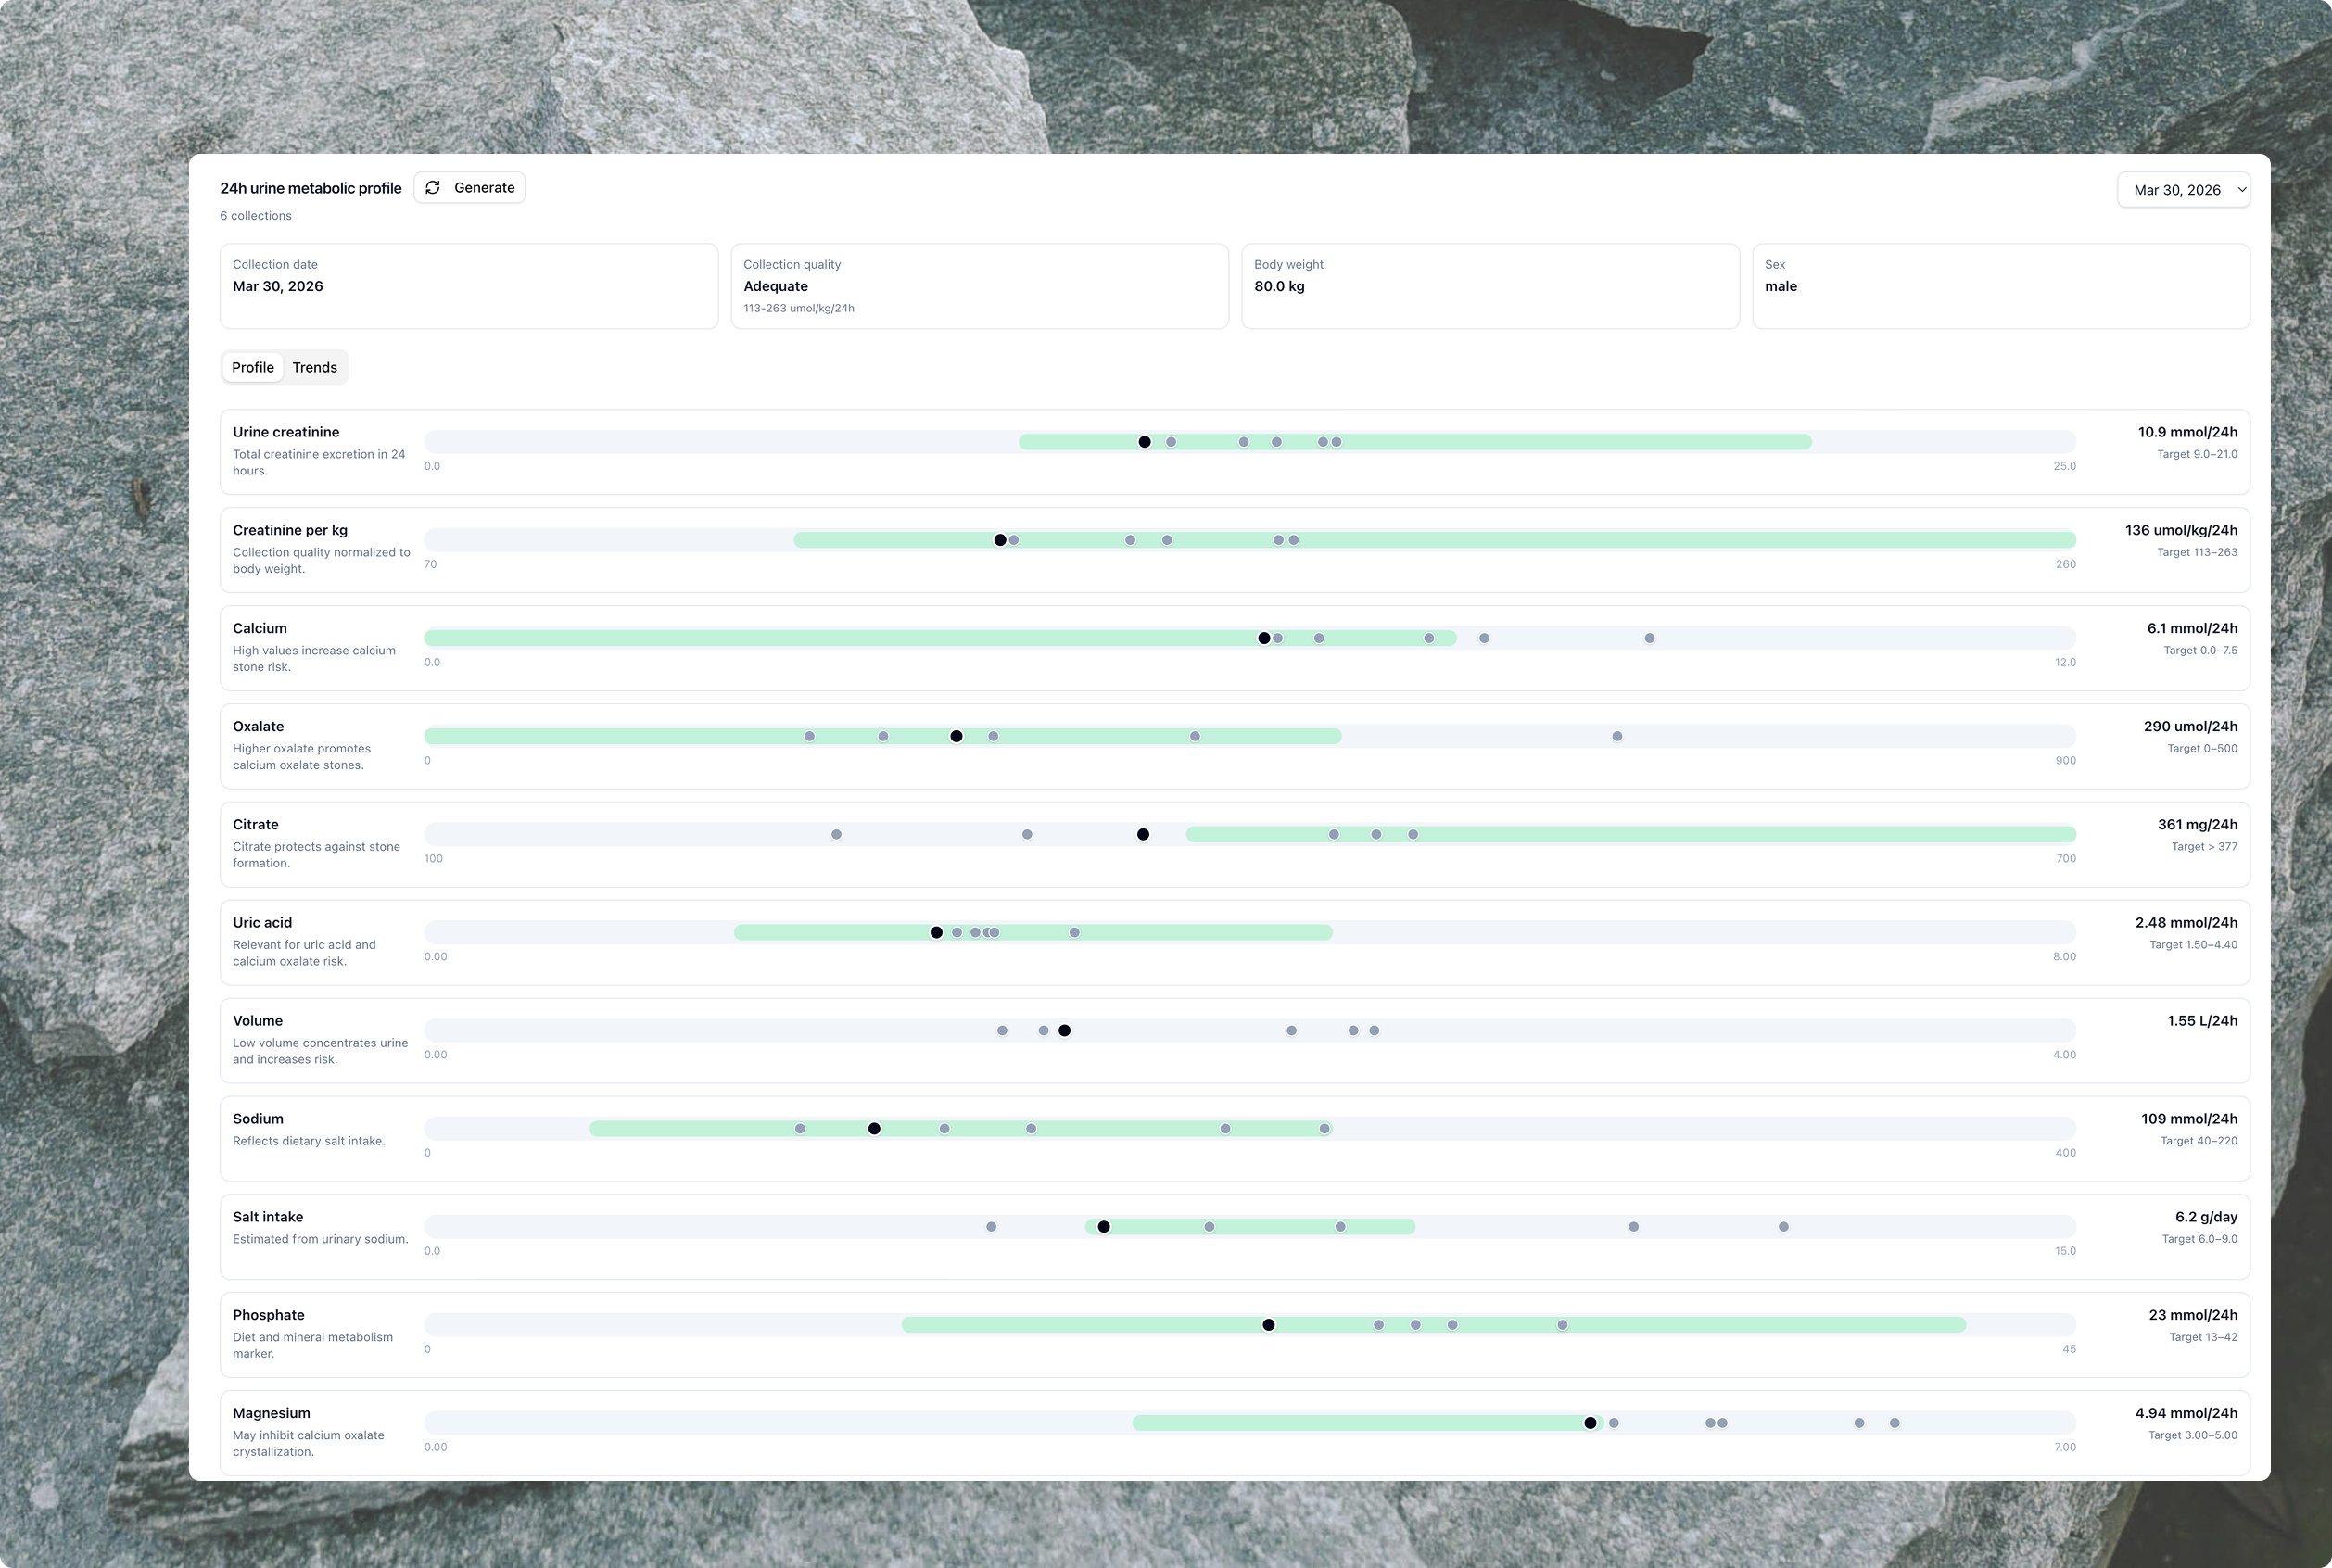The image size is (2332, 1568).
Task: Click the 'Citrate' row label
Action: point(256,824)
